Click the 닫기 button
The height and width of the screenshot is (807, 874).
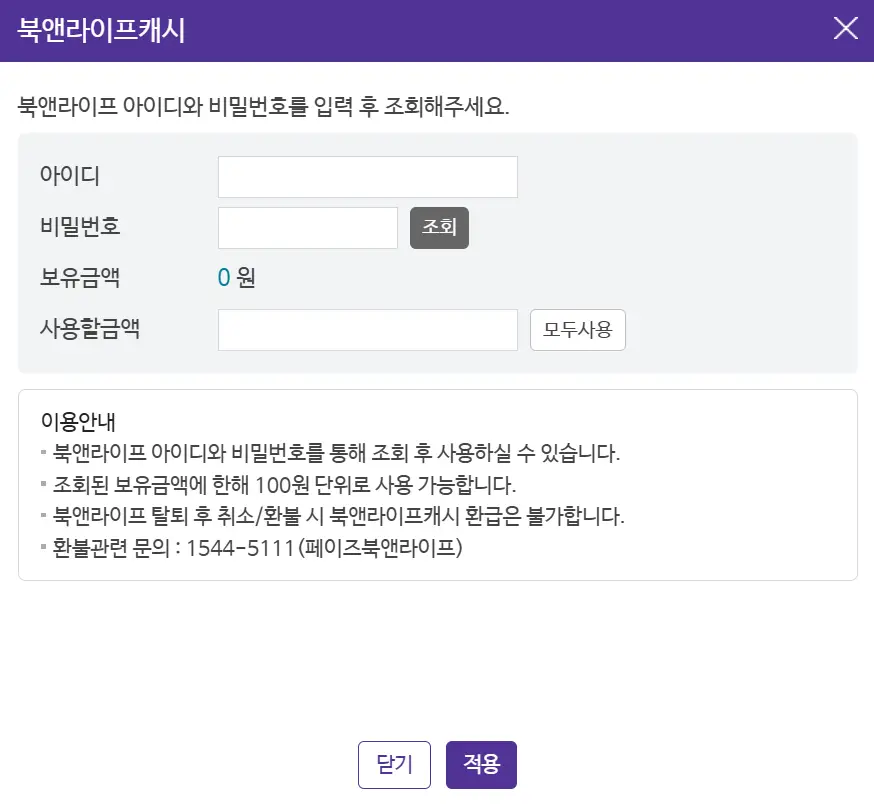(x=394, y=765)
